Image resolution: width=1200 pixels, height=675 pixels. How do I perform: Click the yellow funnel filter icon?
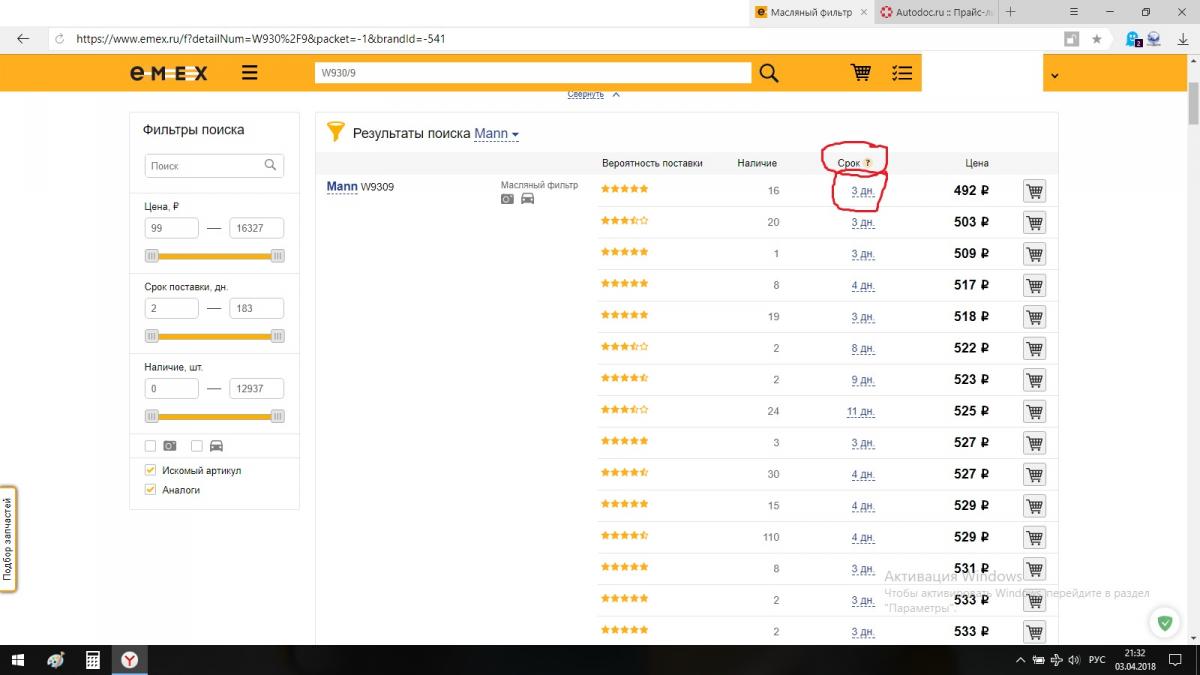point(336,132)
